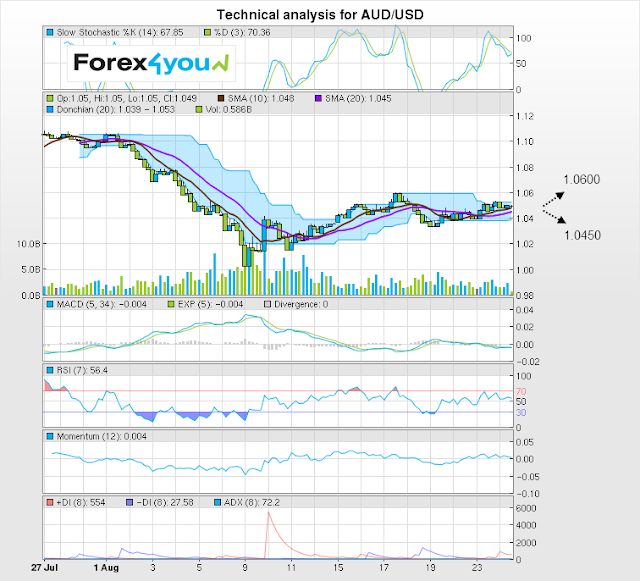Click the '23' date axis label
The image size is (640, 581).
coord(477,568)
